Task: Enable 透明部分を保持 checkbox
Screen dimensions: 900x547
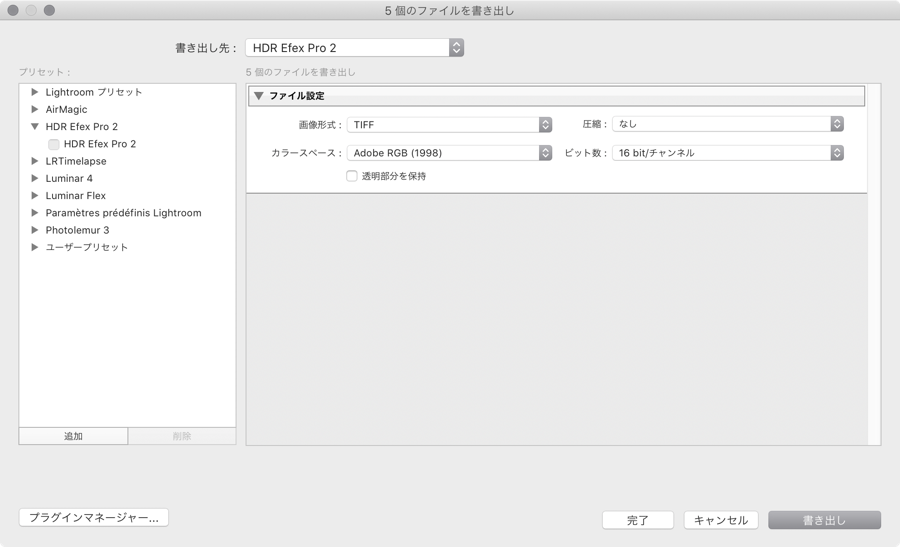Action: click(352, 176)
